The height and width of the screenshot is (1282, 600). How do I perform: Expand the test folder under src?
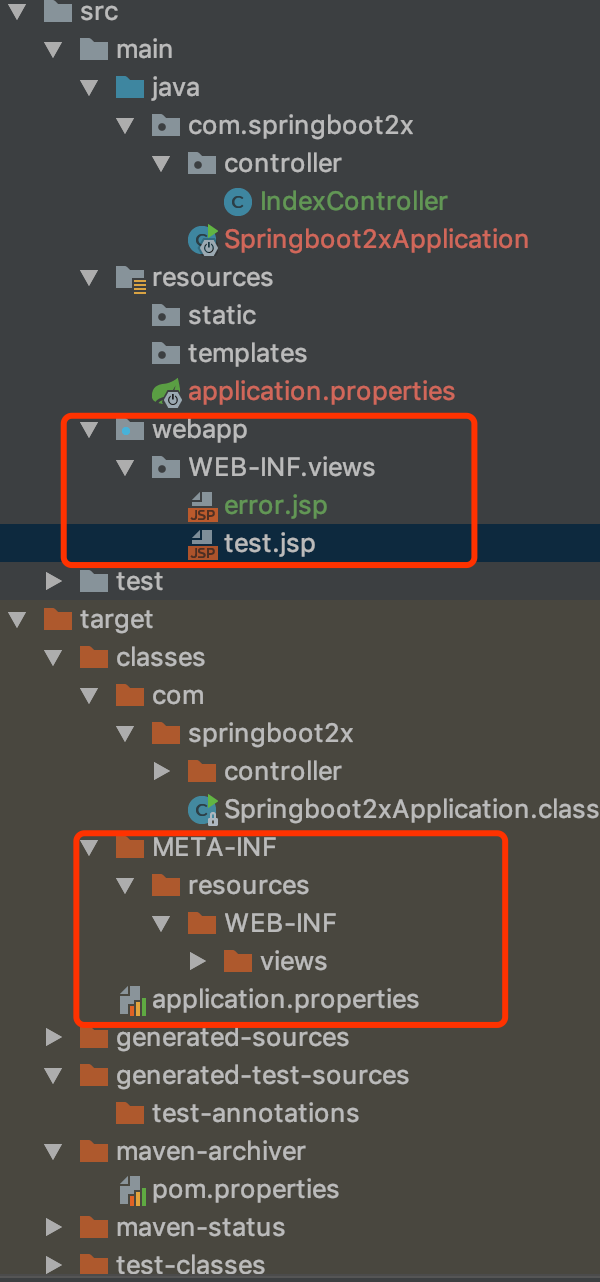pos(54,582)
